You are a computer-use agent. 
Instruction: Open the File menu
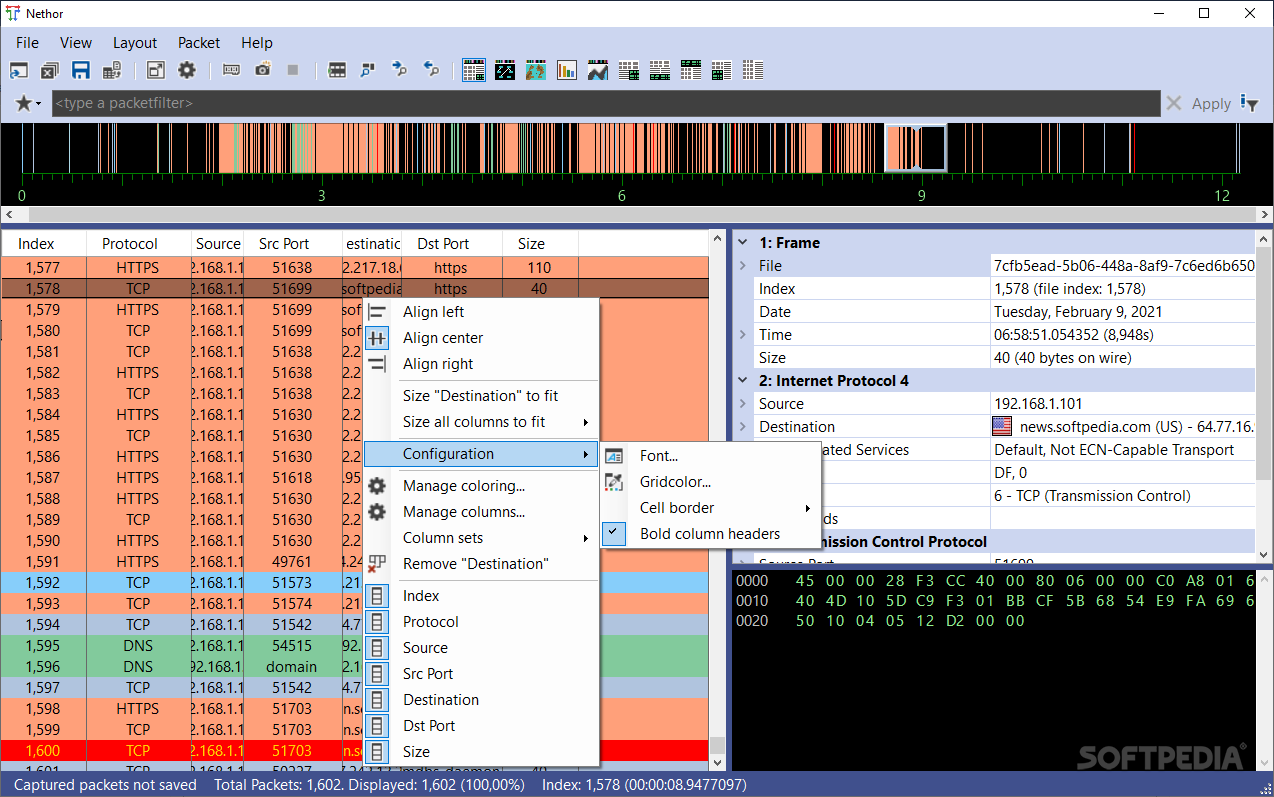(x=27, y=43)
